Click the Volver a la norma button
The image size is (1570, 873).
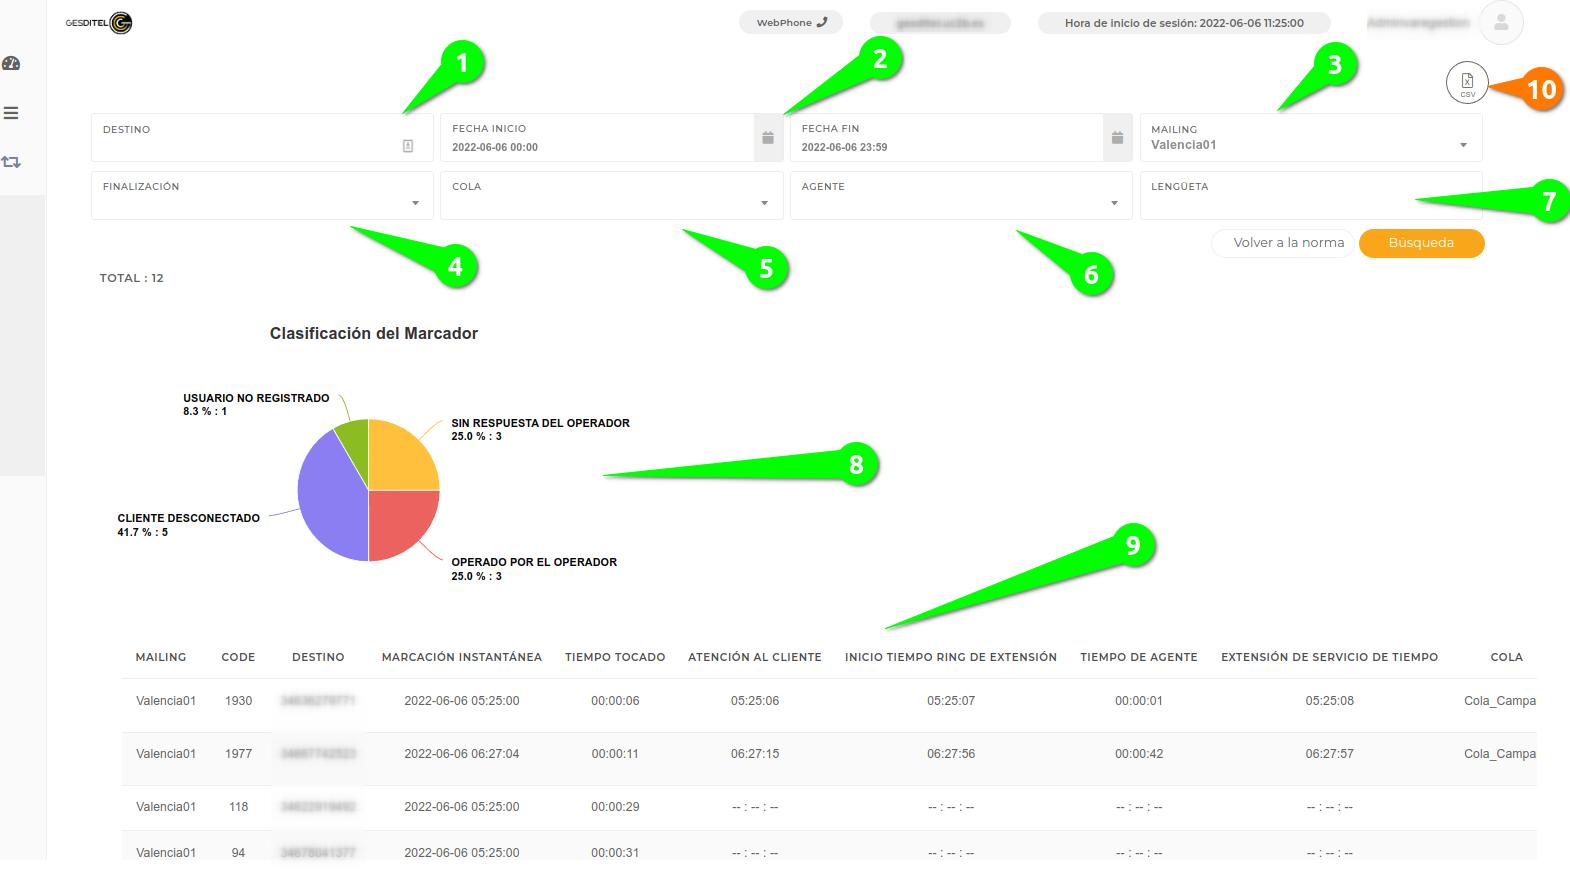point(1283,243)
